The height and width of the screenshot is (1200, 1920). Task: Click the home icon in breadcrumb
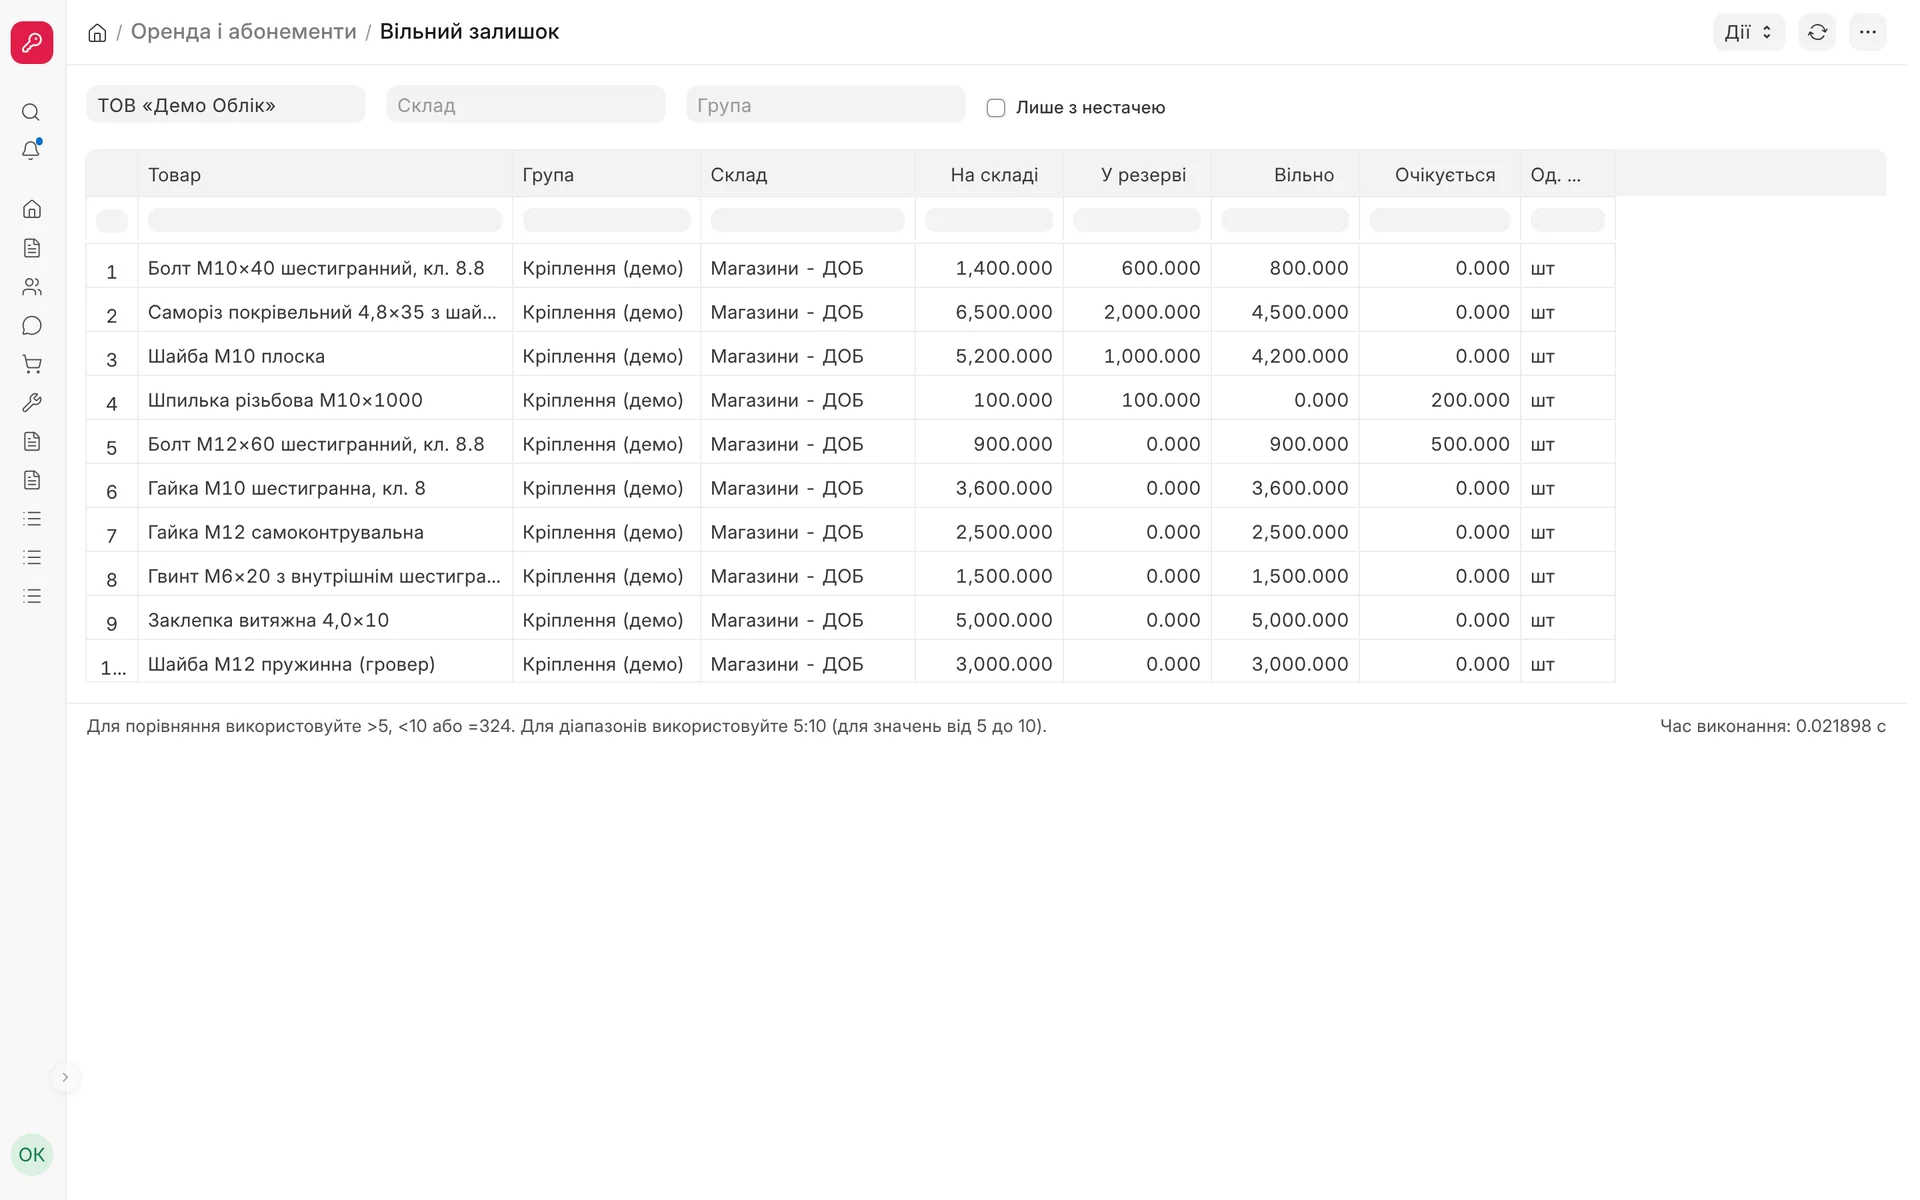point(97,33)
